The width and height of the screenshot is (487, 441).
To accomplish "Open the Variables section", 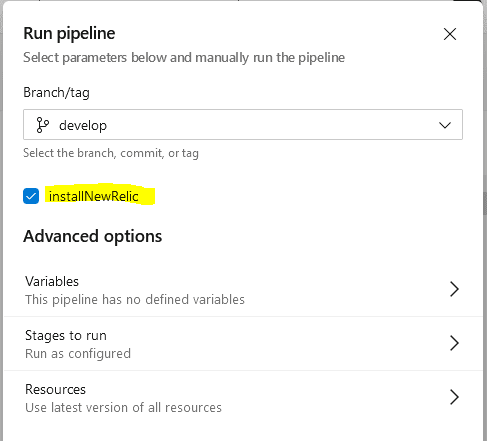I will (x=243, y=290).
